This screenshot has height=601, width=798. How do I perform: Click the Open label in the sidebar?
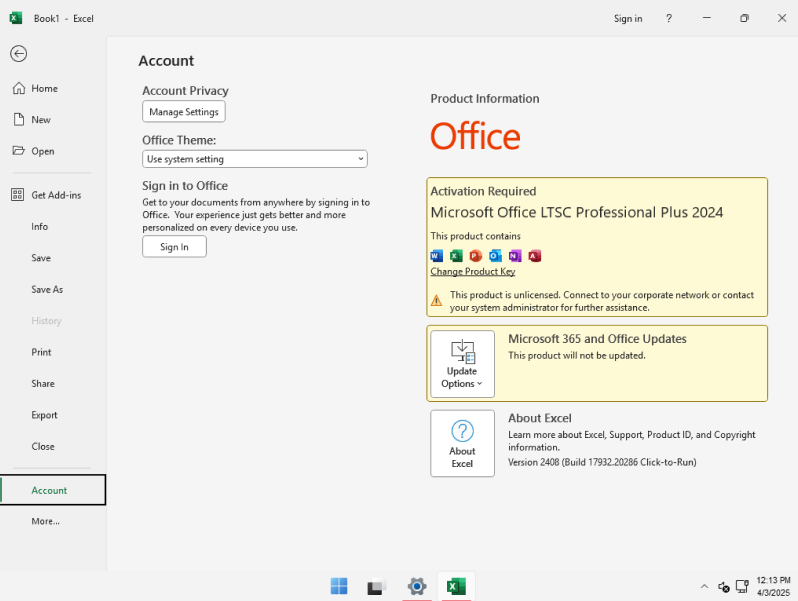click(x=43, y=151)
